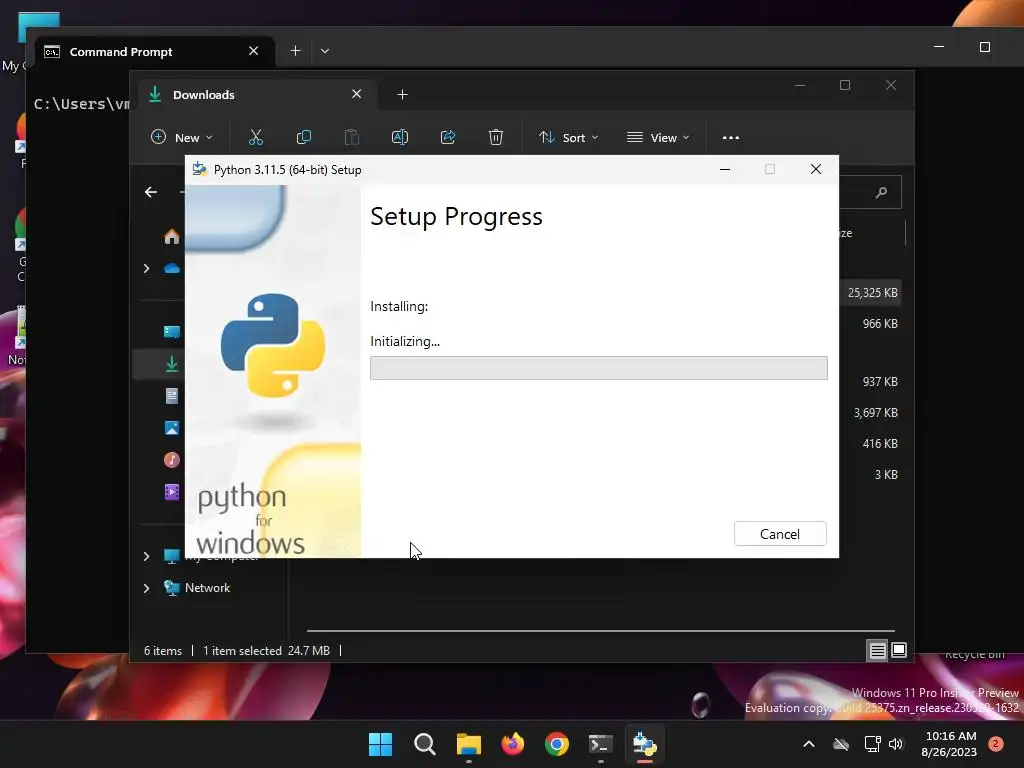
Task: Open the terminal profiles dropdown
Action: (x=325, y=51)
